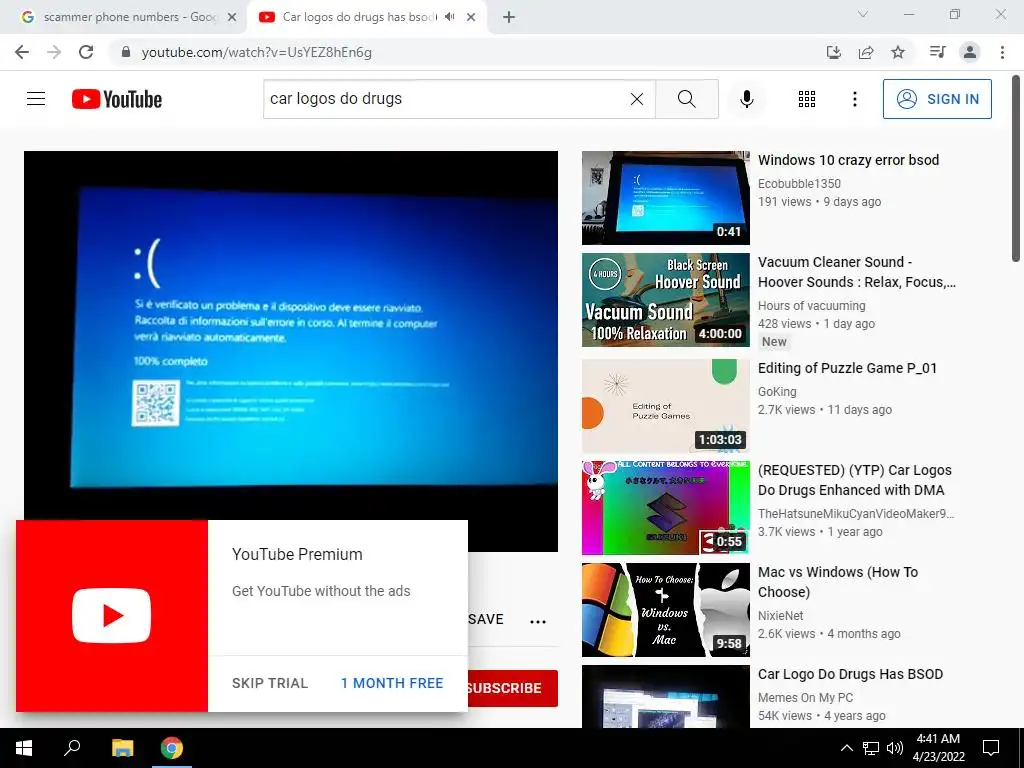Start voice search with microphone
This screenshot has width=1024, height=768.
pyautogui.click(x=746, y=99)
